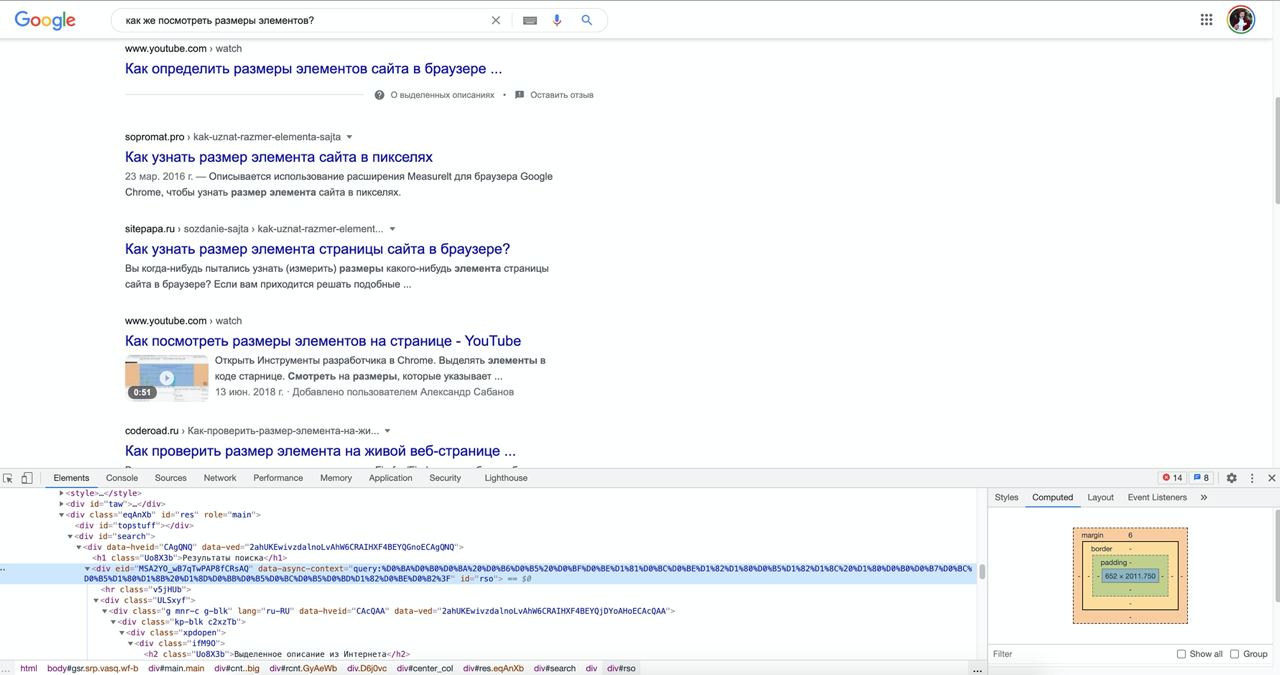
Task: Enable Group computed properties checkbox
Action: coord(1234,654)
